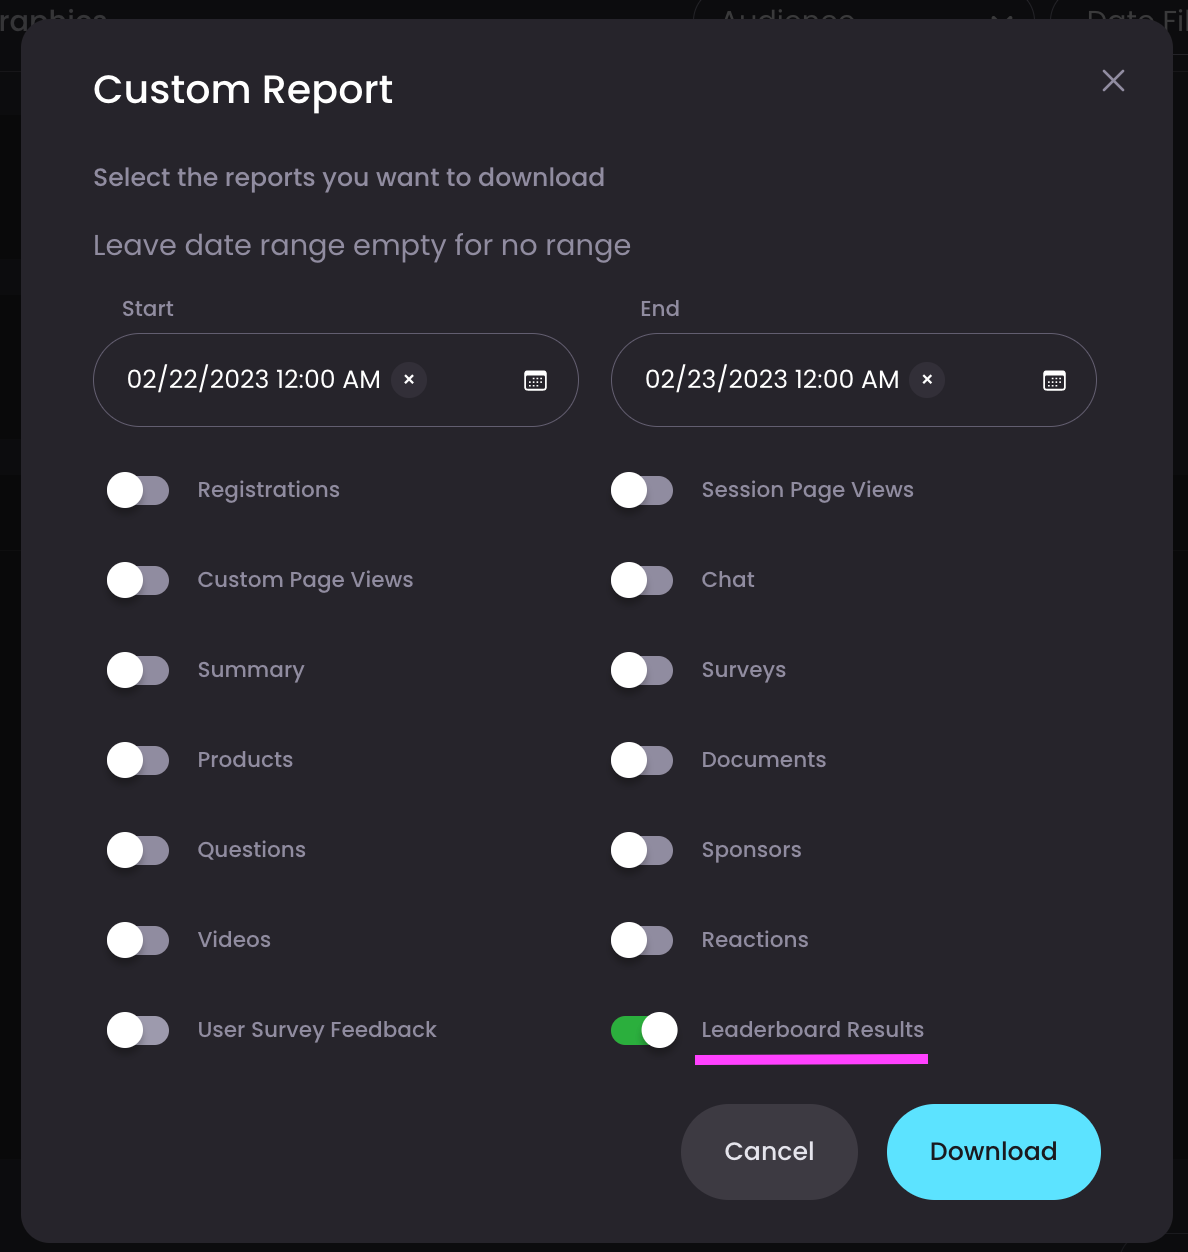1188x1252 pixels.
Task: Turn on the Reactions toggle
Action: (642, 940)
